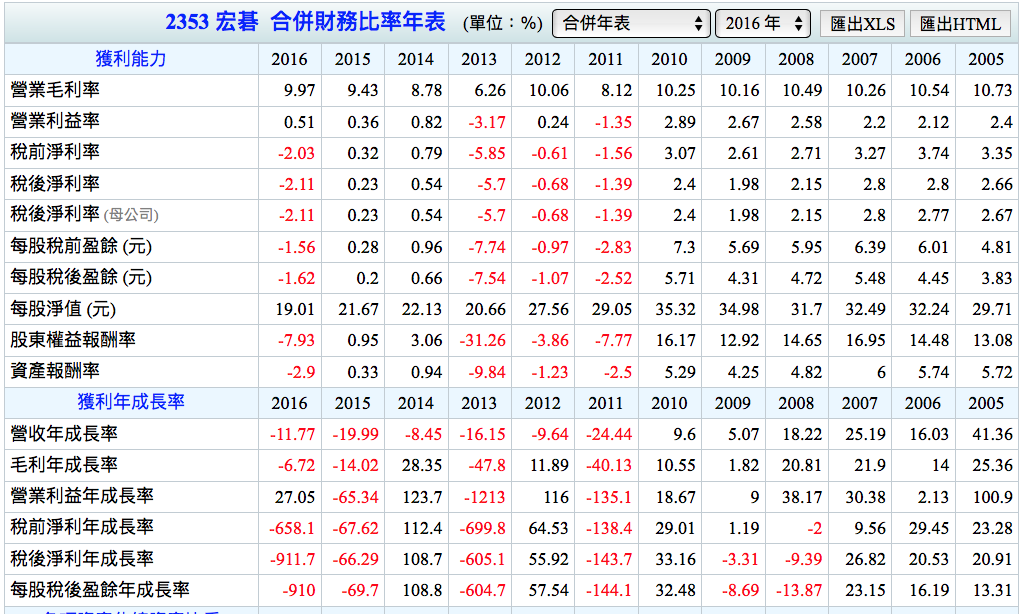Select the 營收年成長率 row label
This screenshot has height=614, width=1029.
click(64, 434)
